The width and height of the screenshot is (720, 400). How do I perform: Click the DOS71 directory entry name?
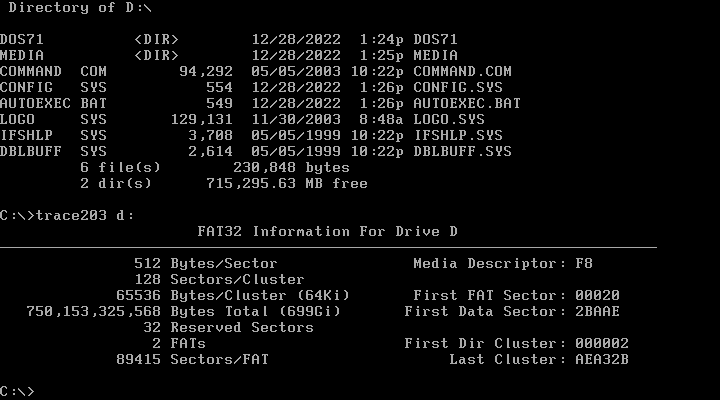point(22,39)
